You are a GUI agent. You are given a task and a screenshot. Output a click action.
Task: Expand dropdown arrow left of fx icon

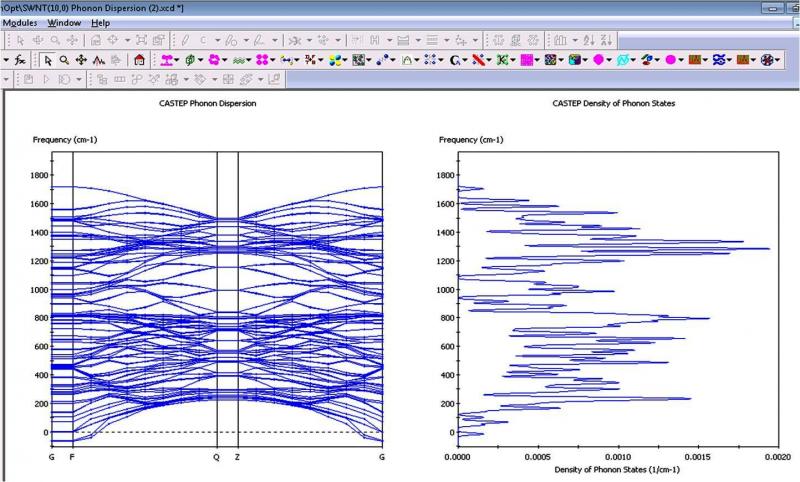(6, 60)
